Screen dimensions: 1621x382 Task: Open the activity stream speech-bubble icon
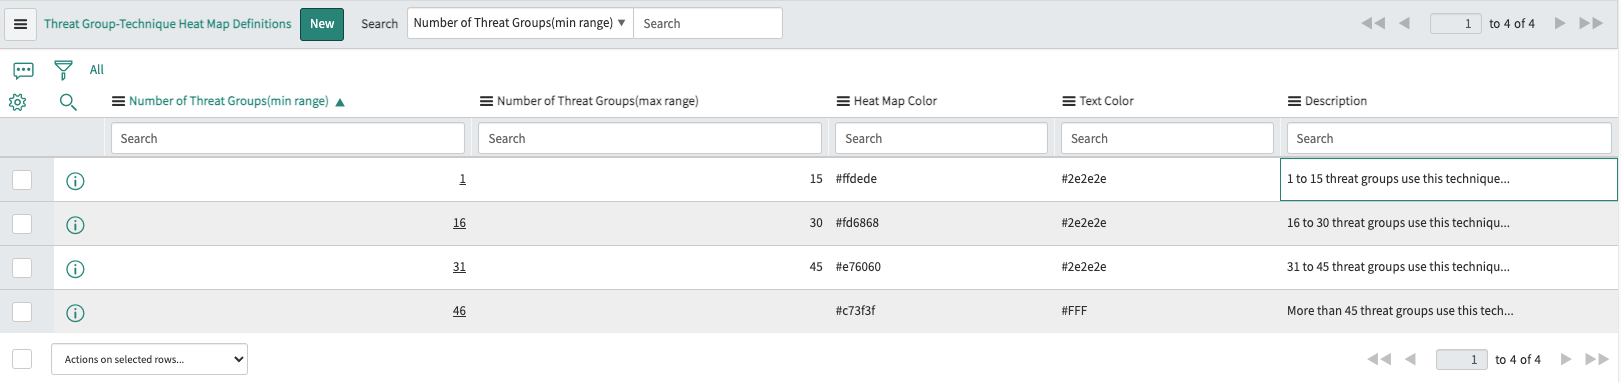23,70
